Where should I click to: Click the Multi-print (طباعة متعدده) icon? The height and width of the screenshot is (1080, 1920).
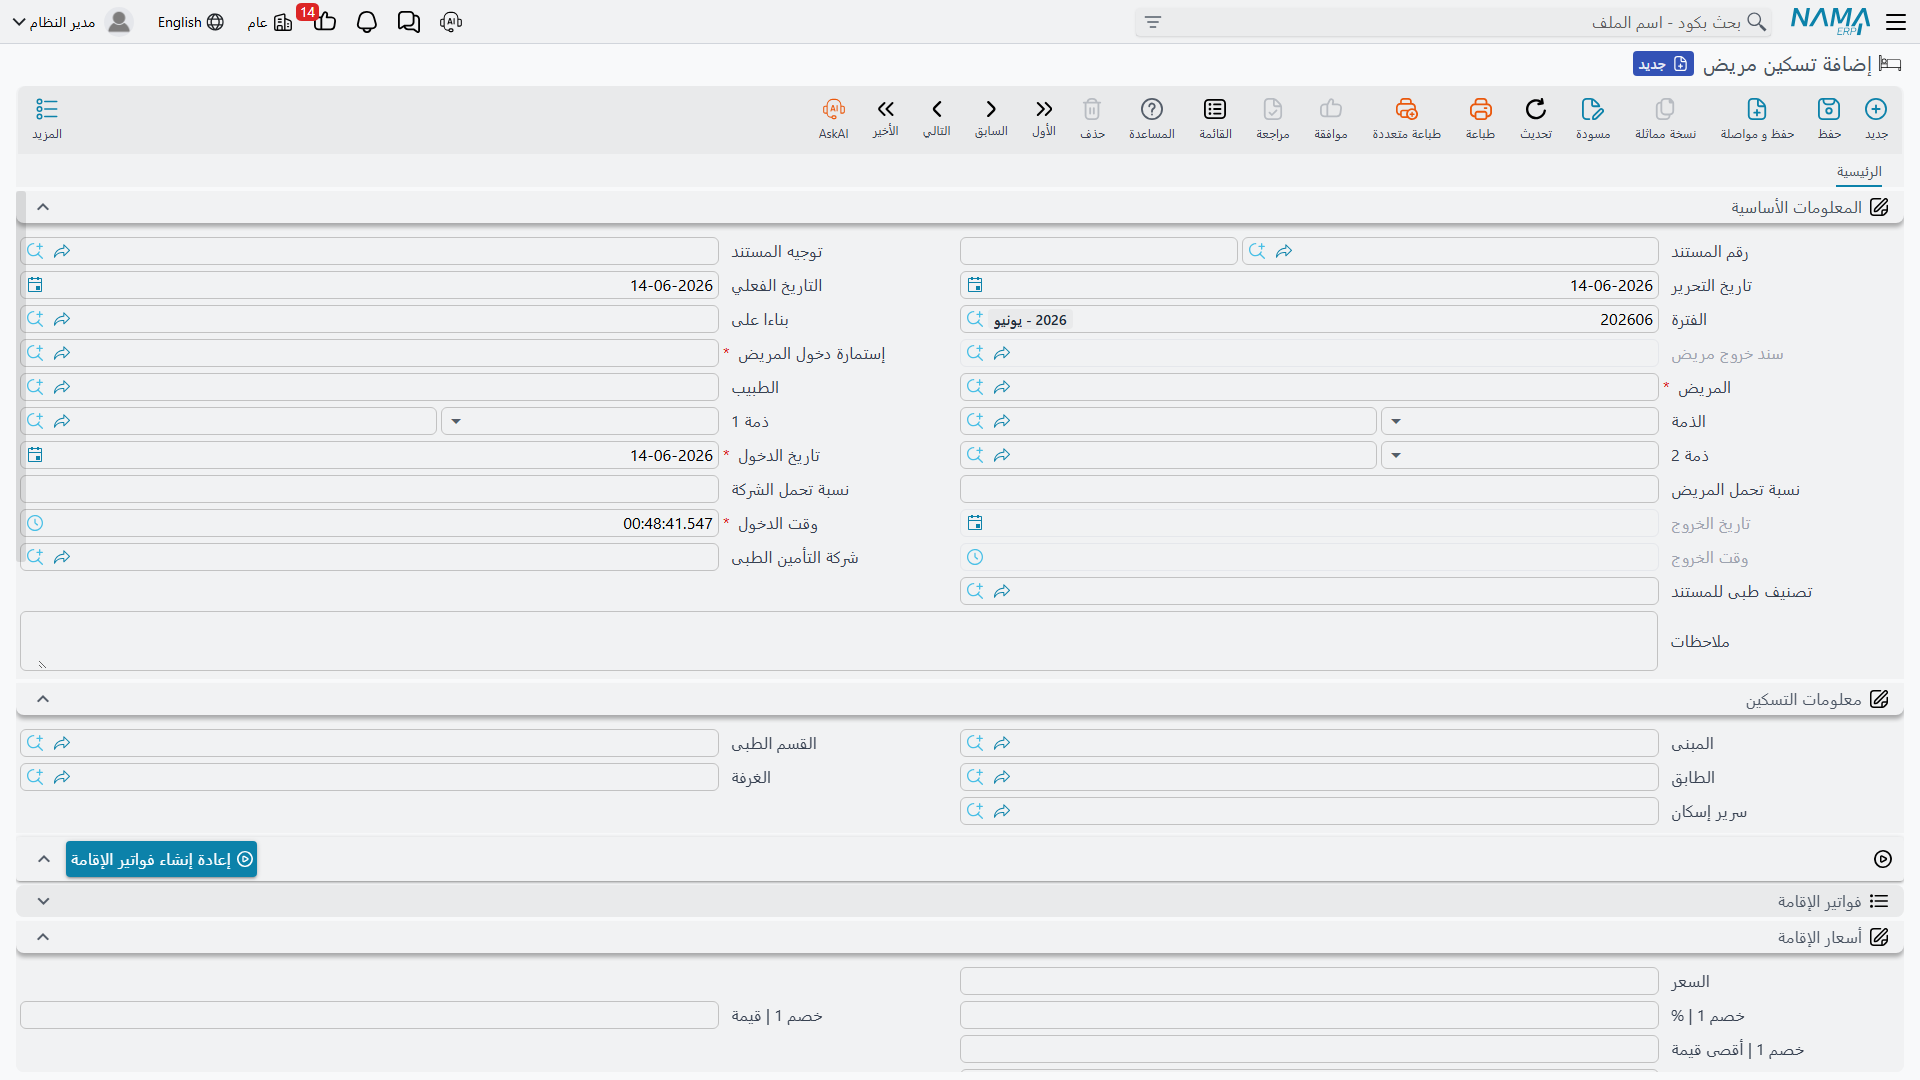pyautogui.click(x=1406, y=109)
